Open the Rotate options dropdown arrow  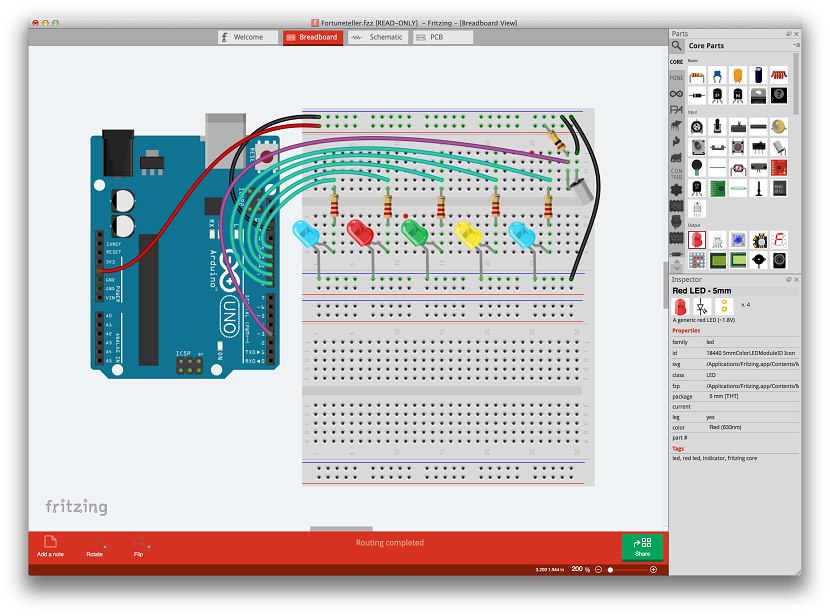pos(105,546)
